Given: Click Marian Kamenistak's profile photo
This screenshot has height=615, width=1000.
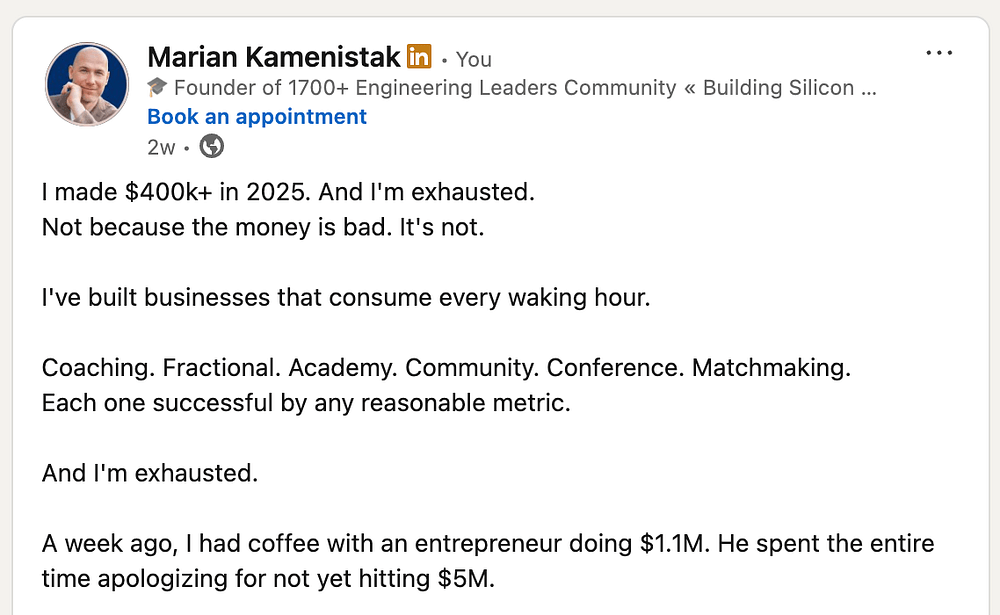Looking at the screenshot, I should (87, 85).
